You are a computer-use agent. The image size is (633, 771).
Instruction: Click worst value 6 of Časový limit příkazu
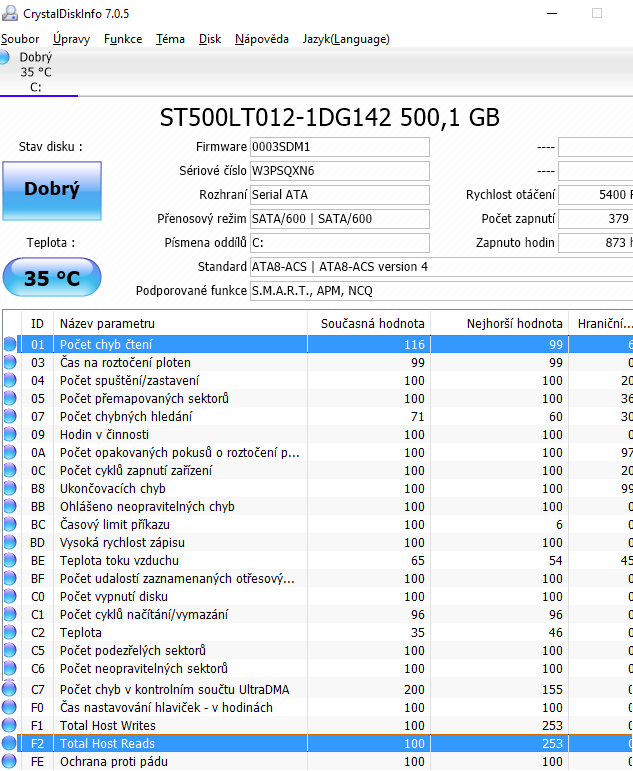tap(559, 525)
